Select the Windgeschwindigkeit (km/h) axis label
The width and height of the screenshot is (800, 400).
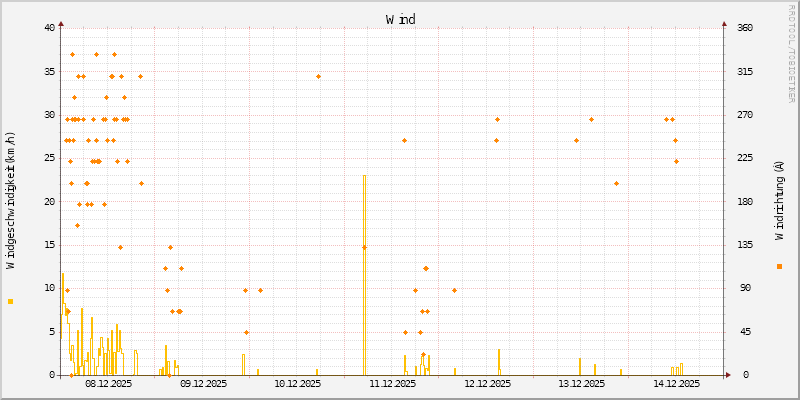tap(11, 200)
